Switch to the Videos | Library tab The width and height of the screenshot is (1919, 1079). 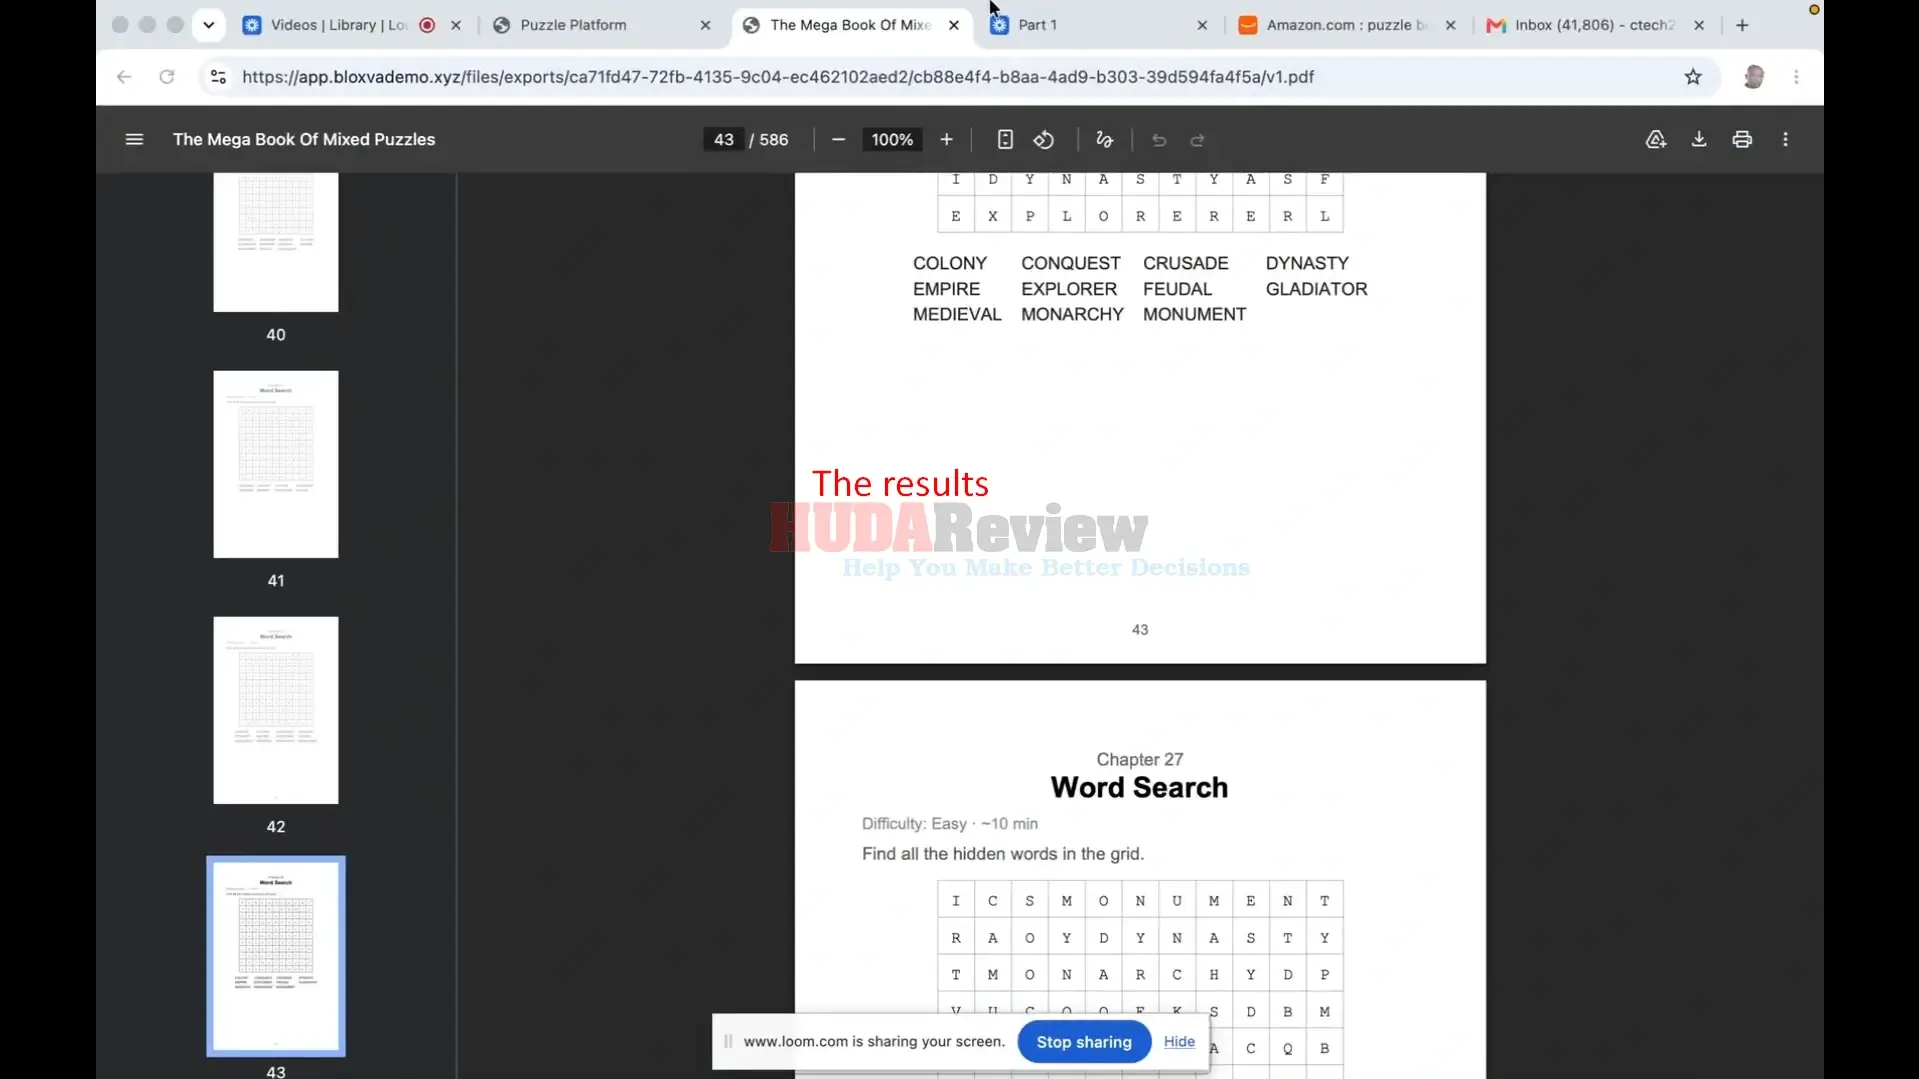tap(338, 25)
